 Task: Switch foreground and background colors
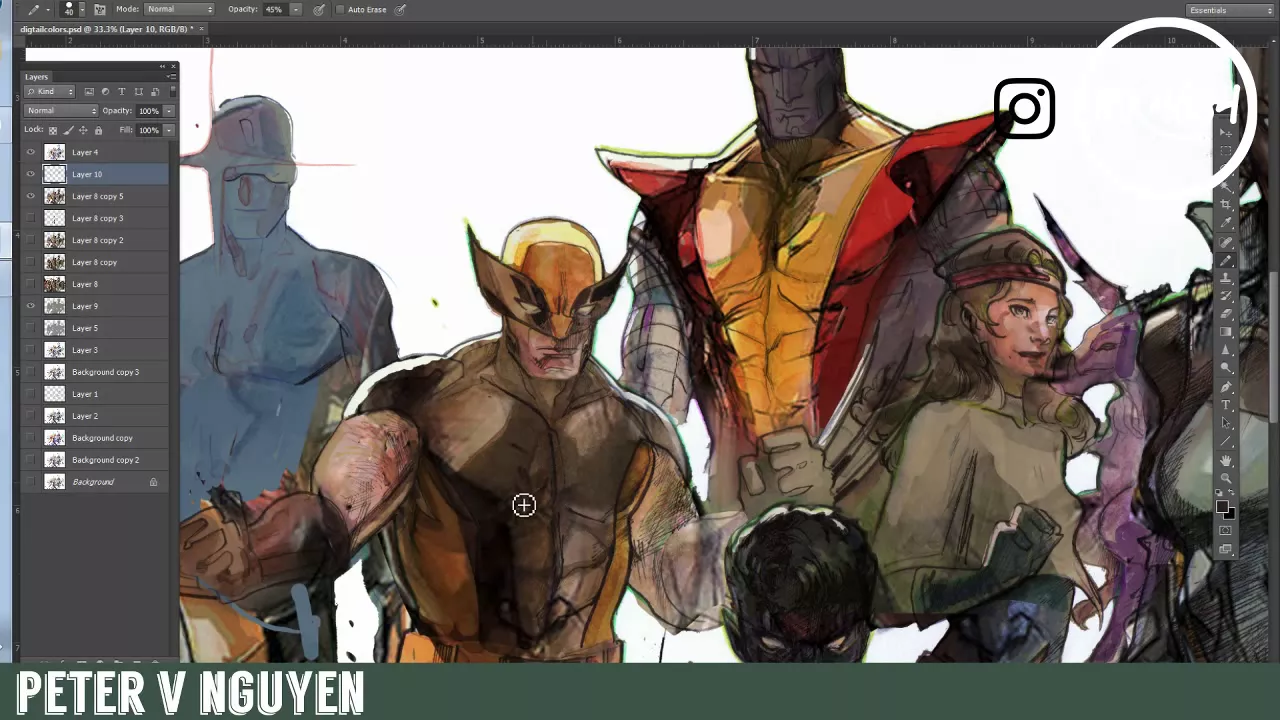tap(1231, 492)
